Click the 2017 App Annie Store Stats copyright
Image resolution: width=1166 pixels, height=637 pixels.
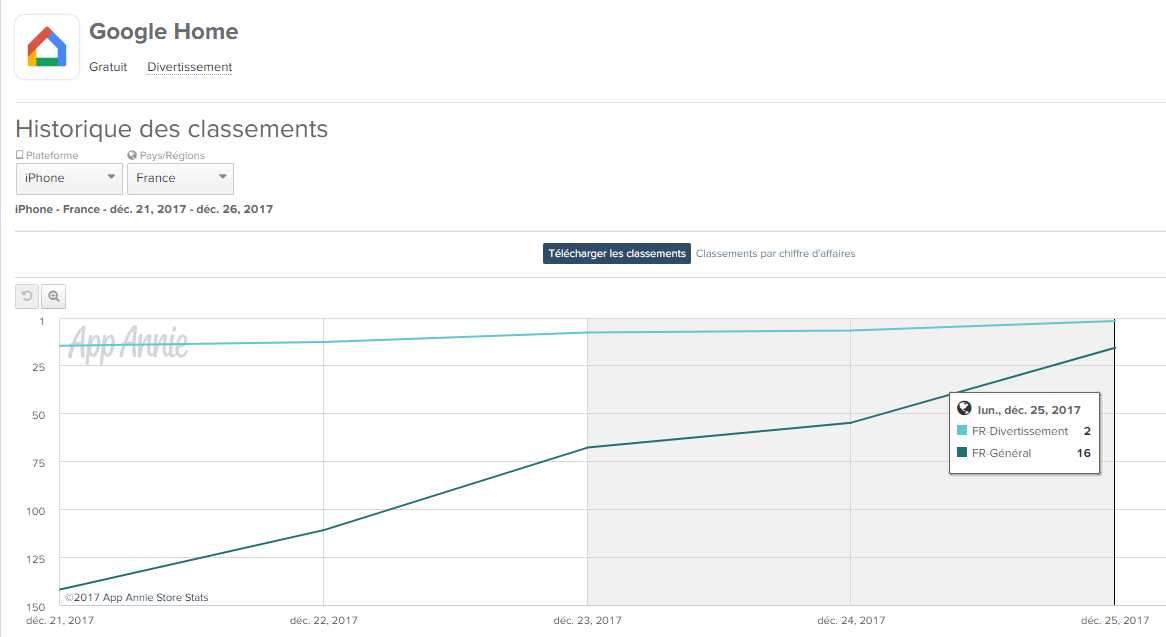pyautogui.click(x=137, y=597)
